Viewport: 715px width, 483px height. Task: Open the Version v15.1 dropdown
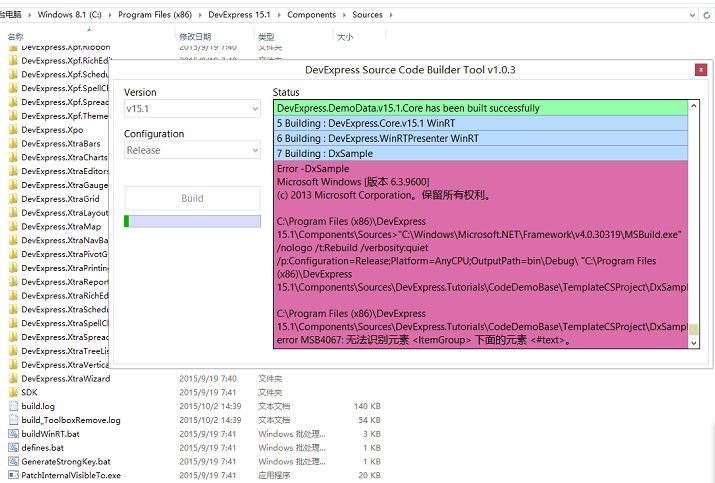[192, 109]
